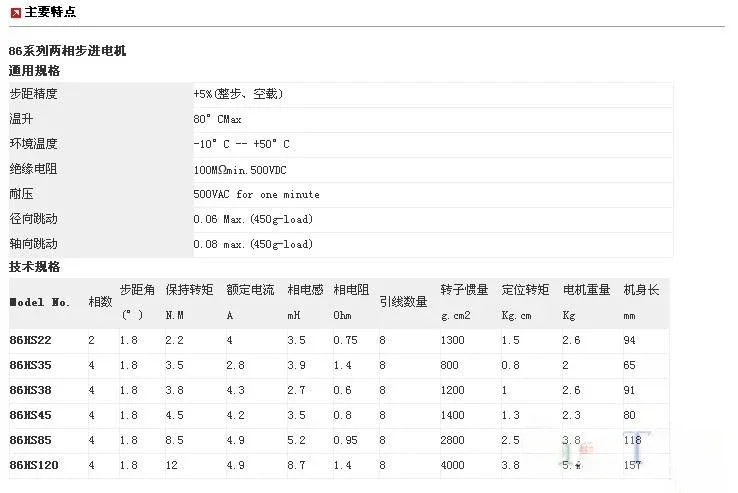Select model 86HS38 in the table
Image resolution: width=738 pixels, height=493 pixels.
[31, 390]
